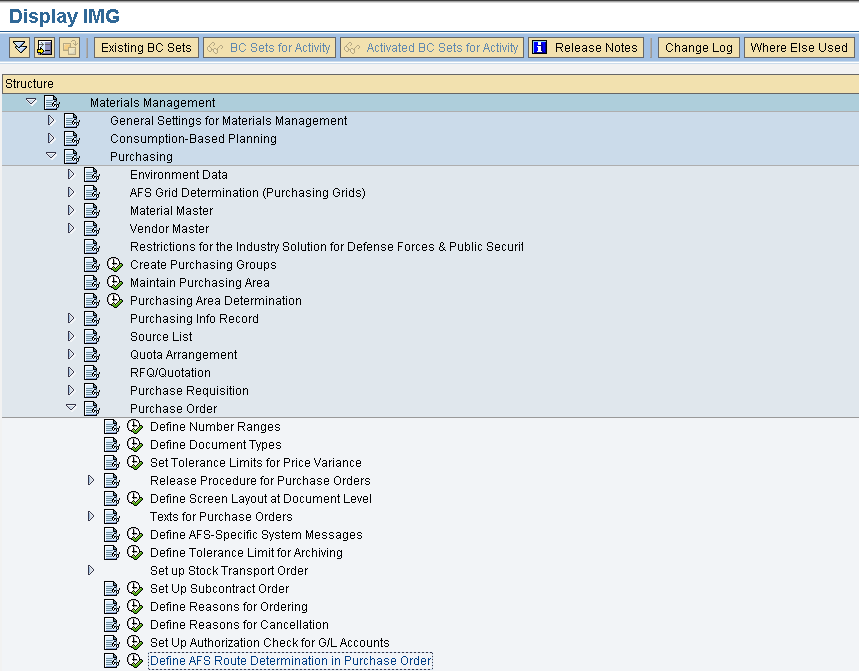Execute the Create Purchasing Groups activity

[115, 264]
